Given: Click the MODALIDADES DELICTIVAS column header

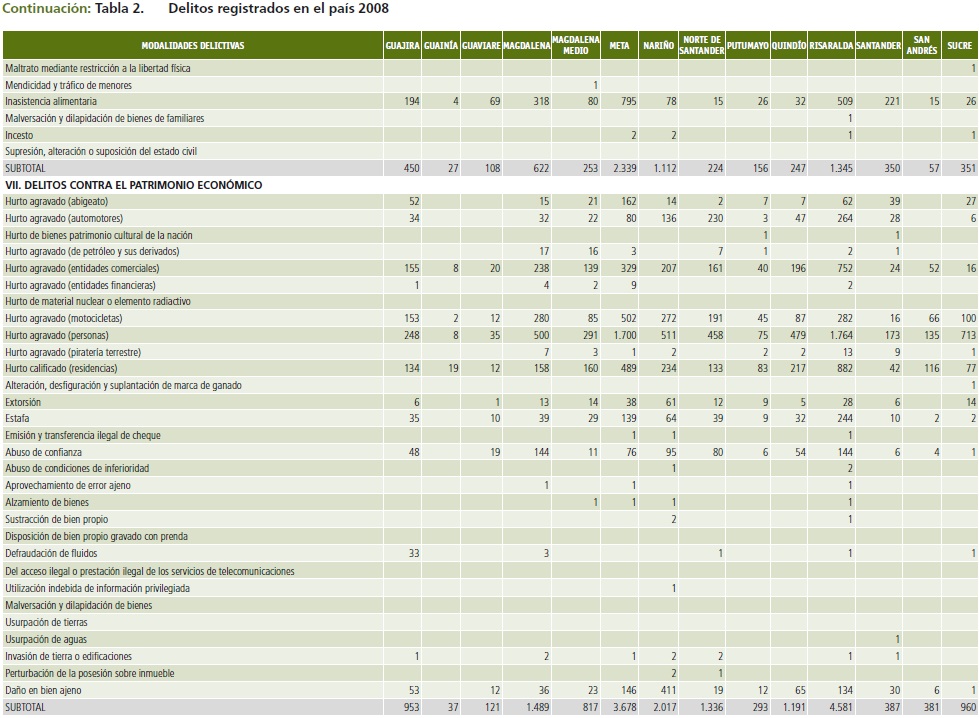Looking at the screenshot, I should [192, 46].
